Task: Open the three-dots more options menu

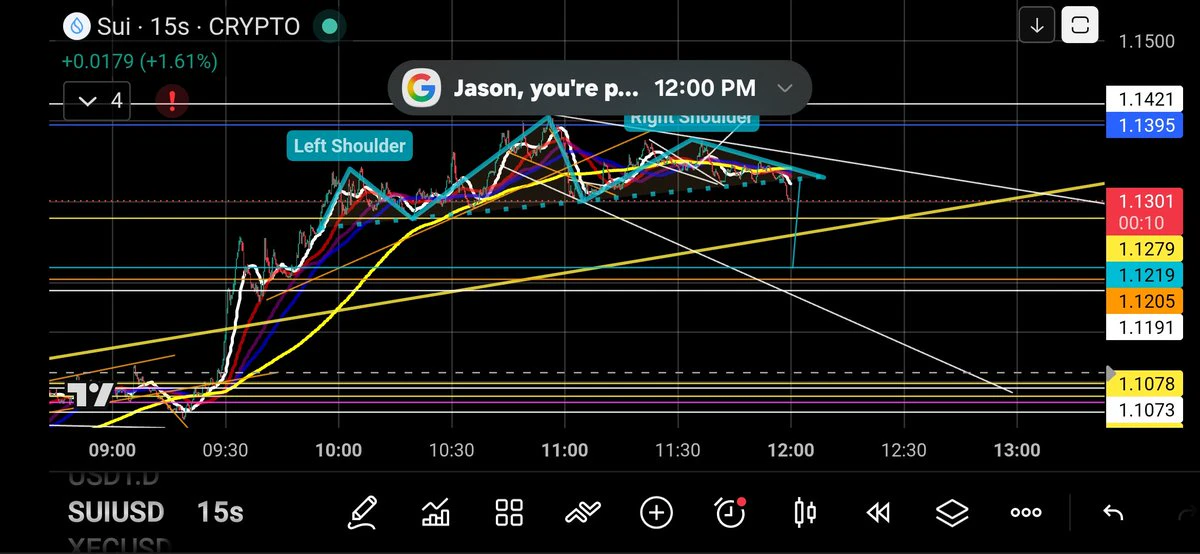Action: click(x=1026, y=513)
